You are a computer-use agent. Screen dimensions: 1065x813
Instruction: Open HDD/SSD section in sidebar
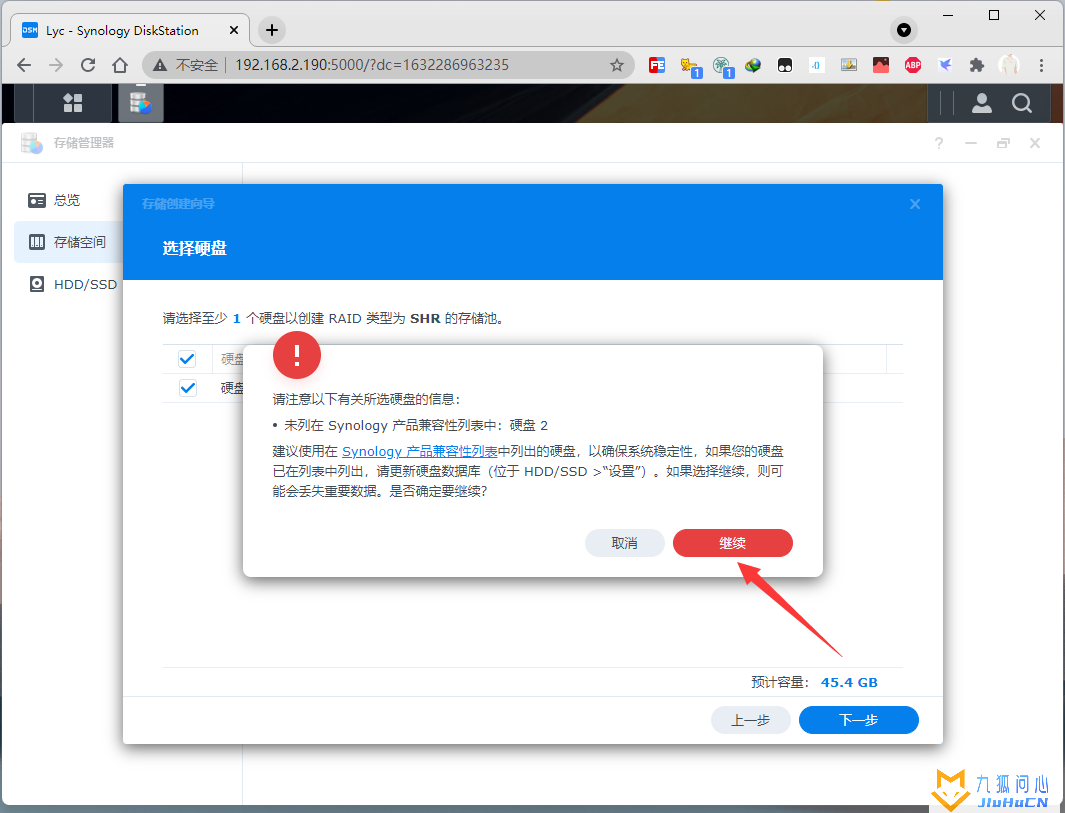click(x=71, y=284)
